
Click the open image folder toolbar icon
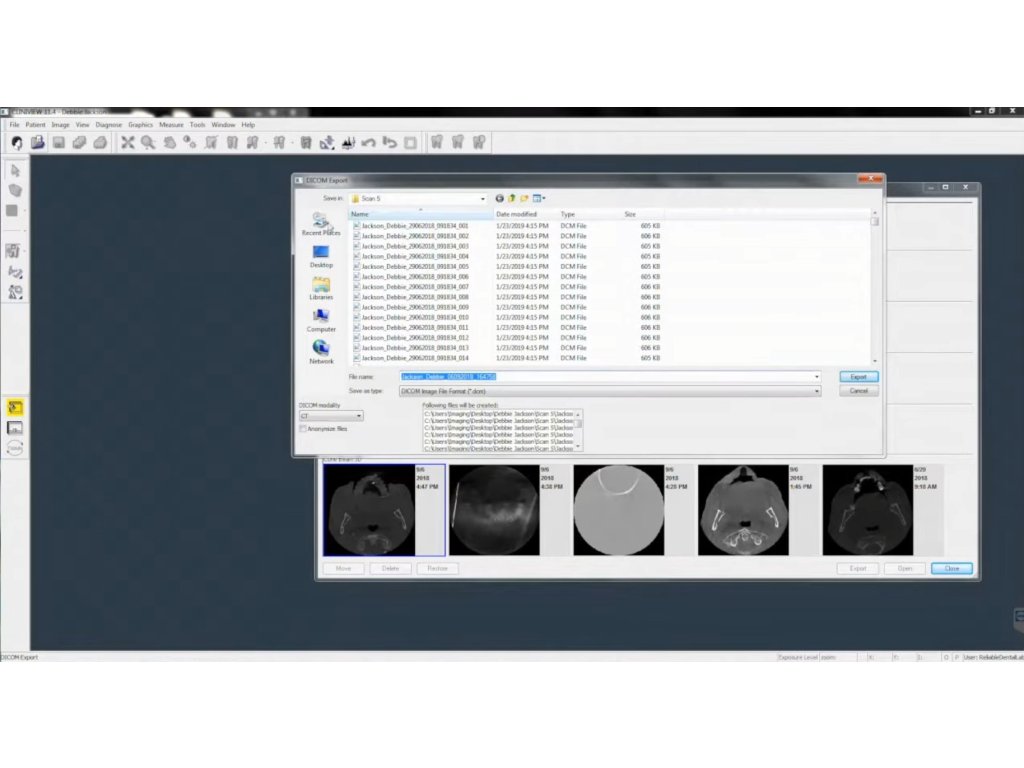(37, 142)
